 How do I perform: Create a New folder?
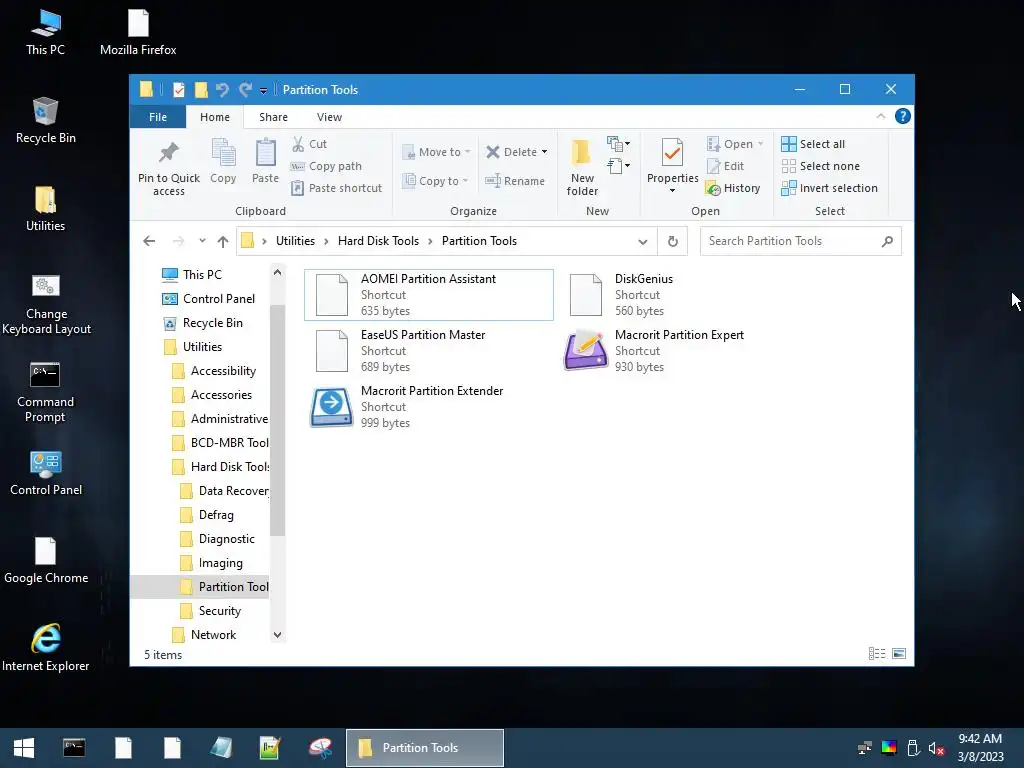click(x=581, y=167)
